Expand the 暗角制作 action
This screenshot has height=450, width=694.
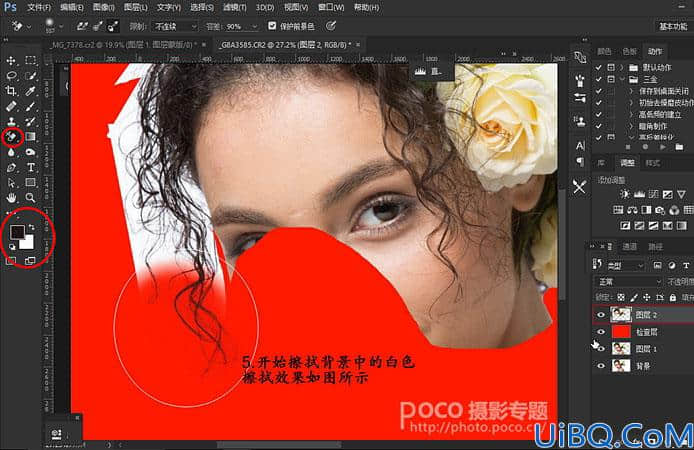pyautogui.click(x=631, y=126)
